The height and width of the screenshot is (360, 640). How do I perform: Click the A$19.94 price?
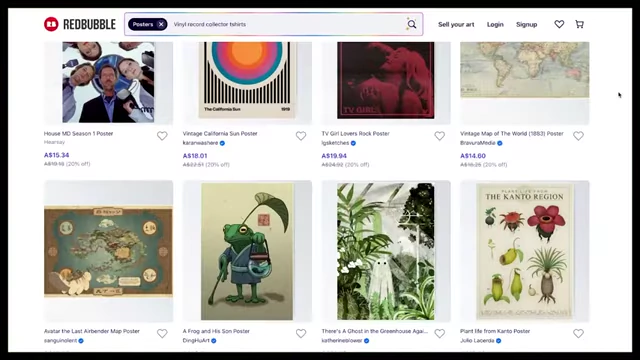click(334, 156)
